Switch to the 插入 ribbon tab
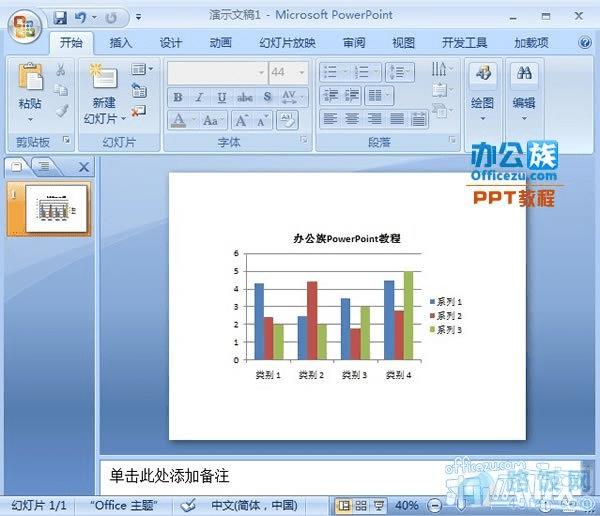 click(x=121, y=42)
